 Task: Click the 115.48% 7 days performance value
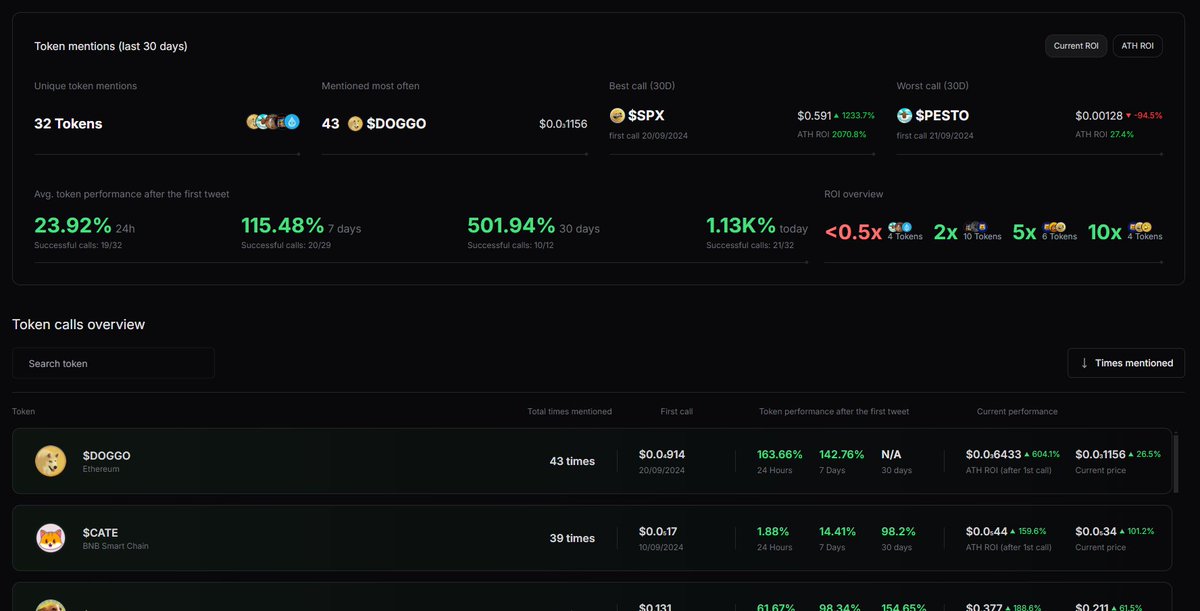[x=283, y=225]
